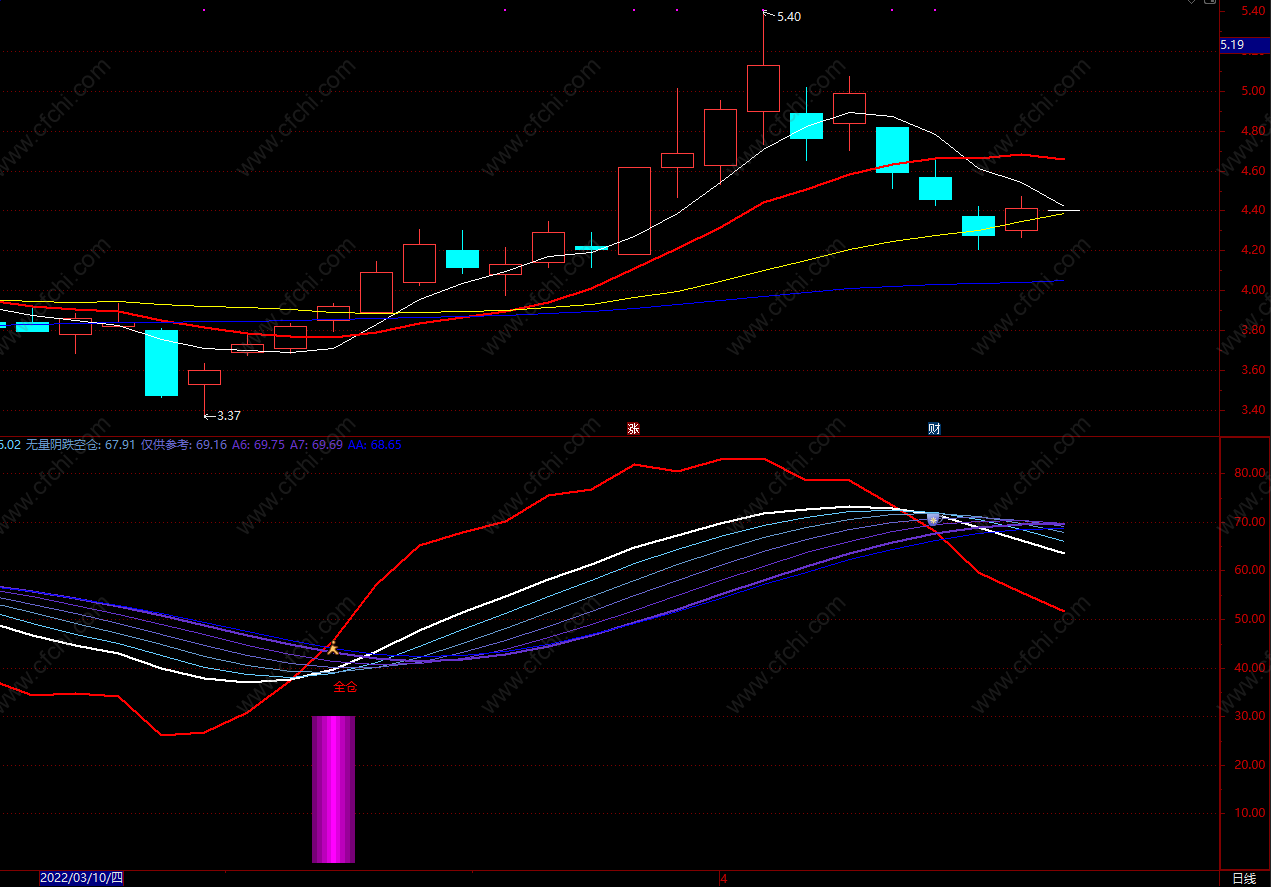Click the month 4 marker on time axis
The height and width of the screenshot is (887, 1271).
[724, 879]
